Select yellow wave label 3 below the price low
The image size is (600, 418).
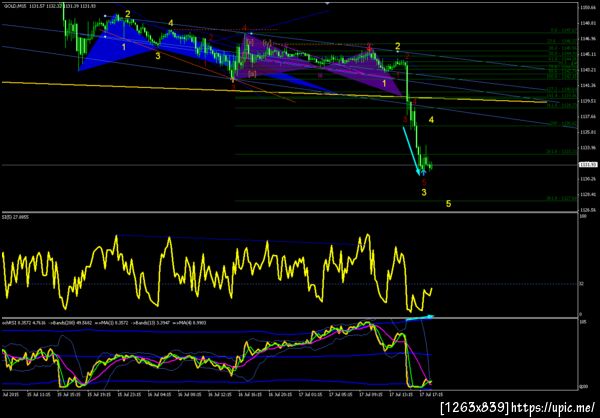pos(424,192)
